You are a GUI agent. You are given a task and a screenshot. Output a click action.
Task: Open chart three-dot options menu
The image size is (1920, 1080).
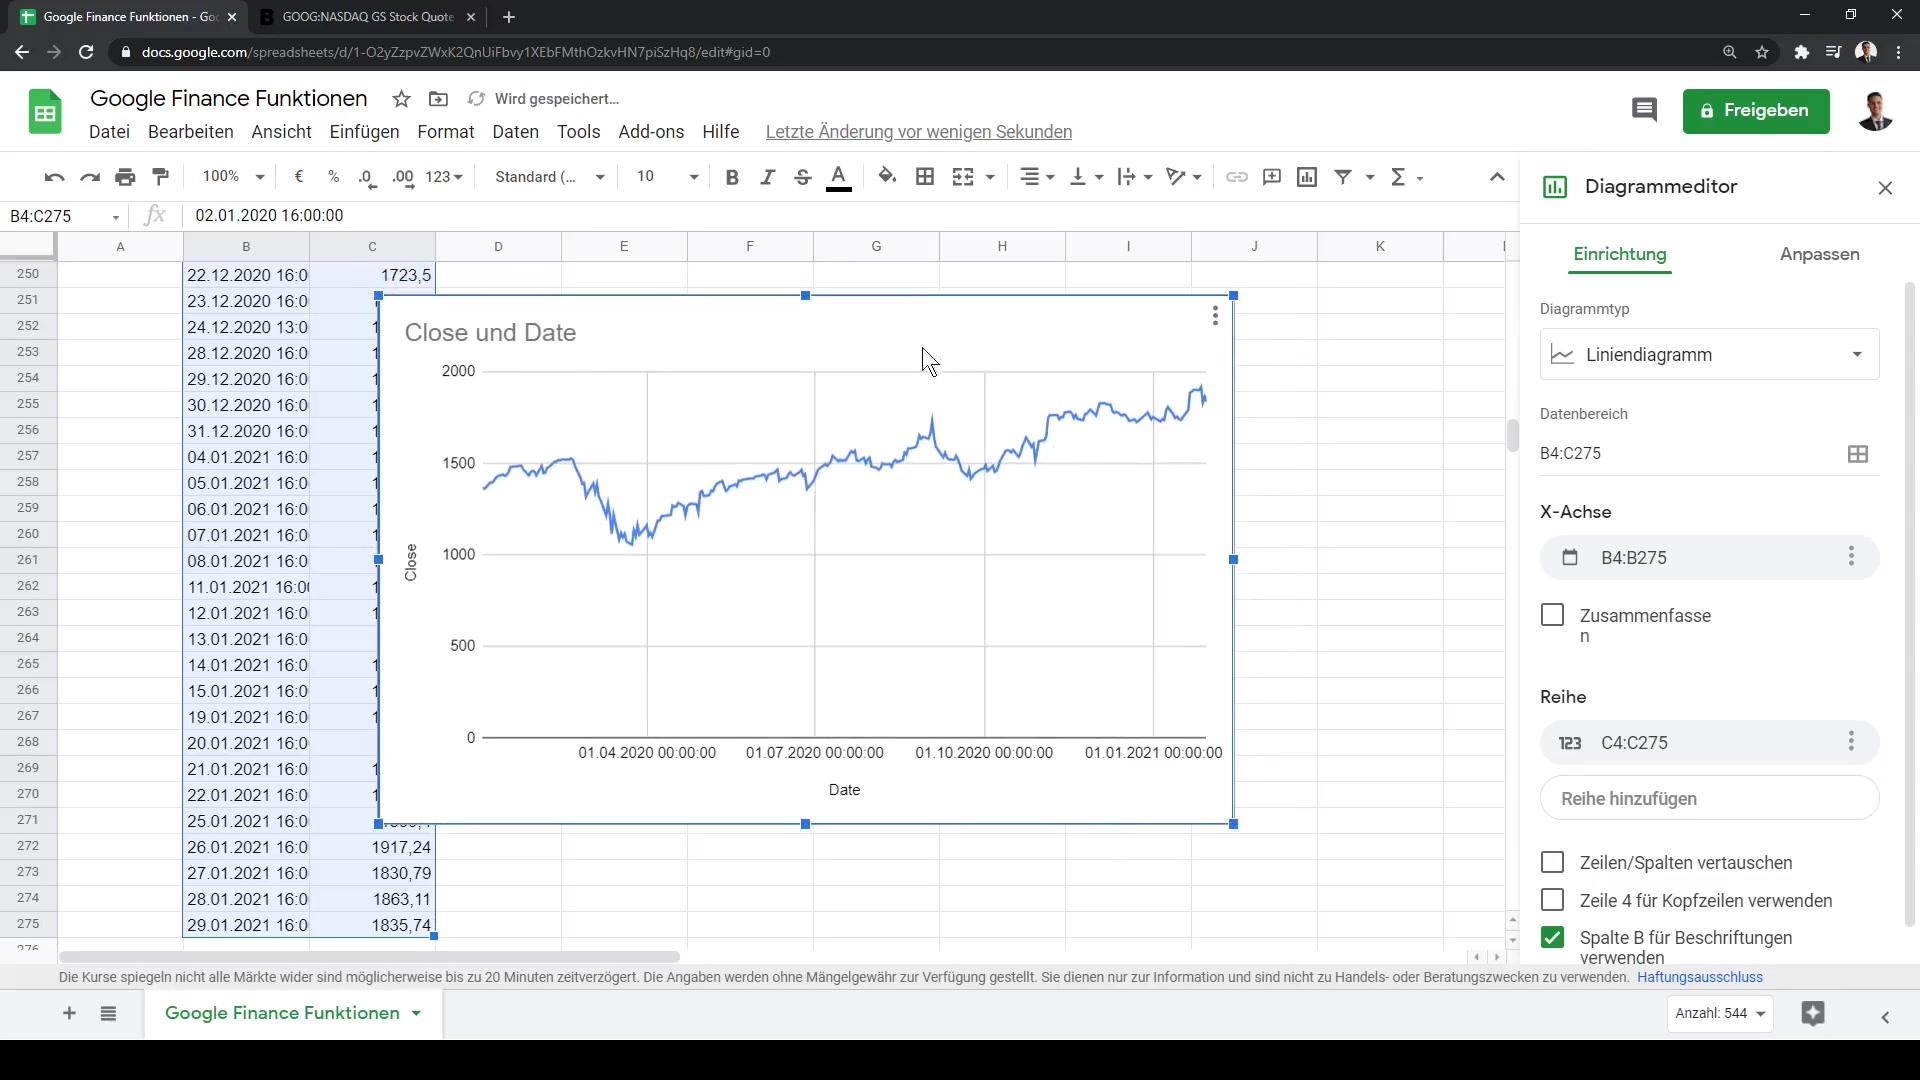click(x=1215, y=316)
